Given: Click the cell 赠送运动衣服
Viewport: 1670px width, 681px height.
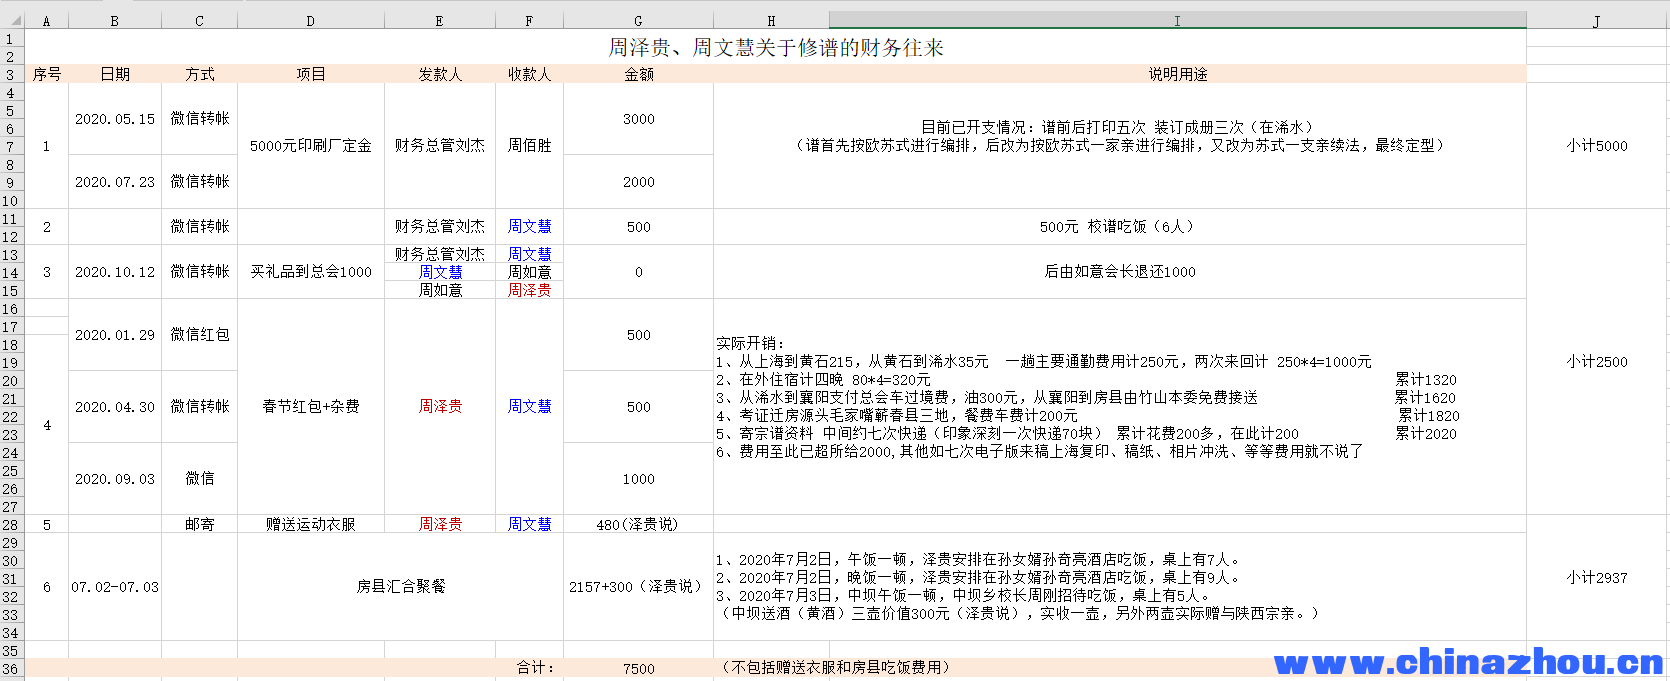Looking at the screenshot, I should click(310, 524).
